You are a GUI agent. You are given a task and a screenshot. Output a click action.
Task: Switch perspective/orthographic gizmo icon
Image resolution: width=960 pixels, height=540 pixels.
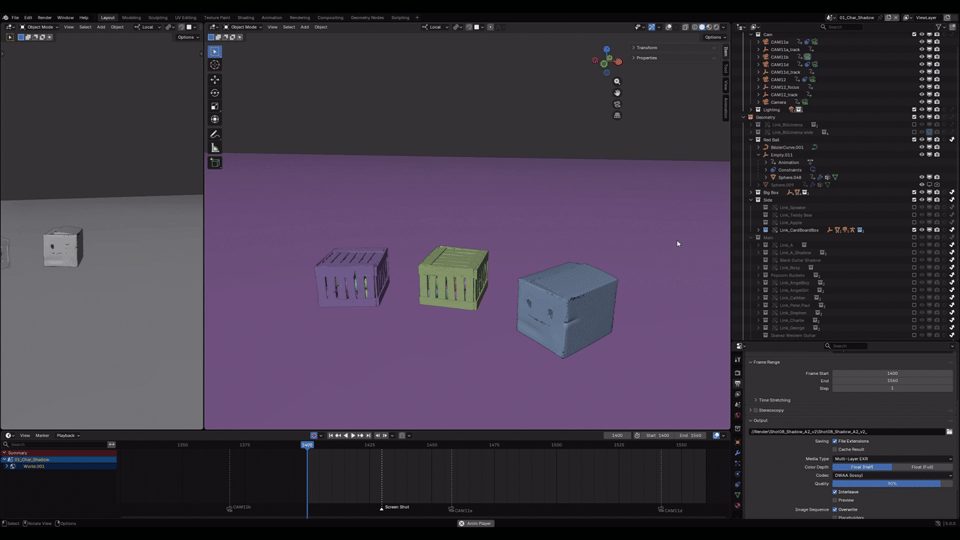[x=617, y=115]
